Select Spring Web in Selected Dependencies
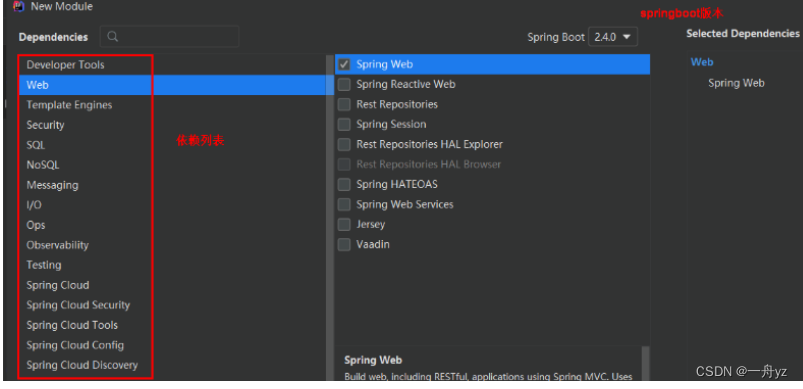 tap(736, 83)
